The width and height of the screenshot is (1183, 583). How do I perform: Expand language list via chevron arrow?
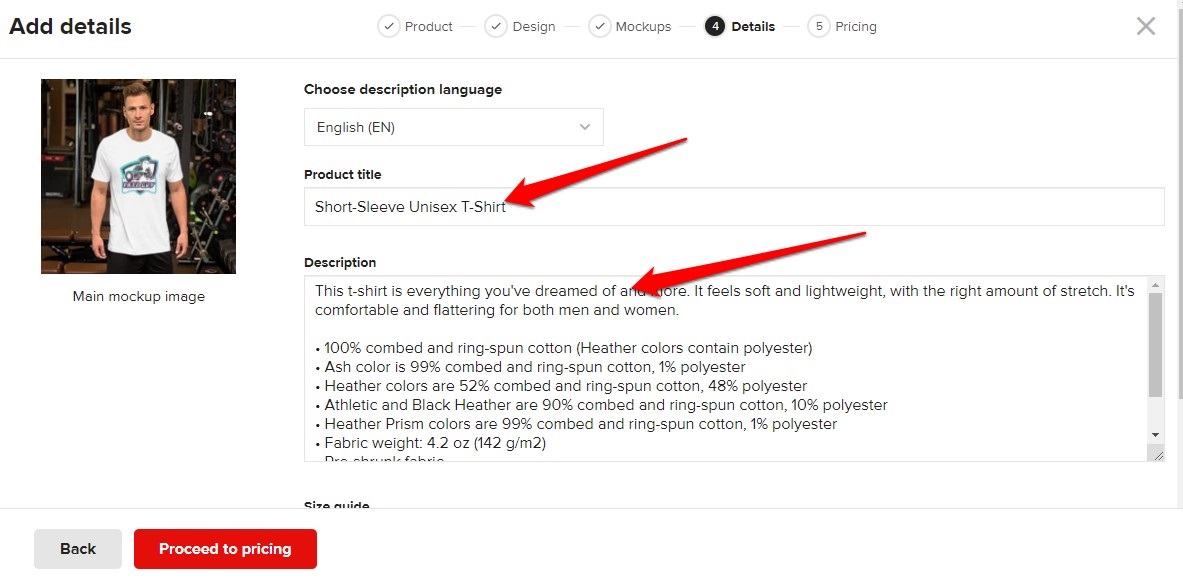click(x=585, y=127)
